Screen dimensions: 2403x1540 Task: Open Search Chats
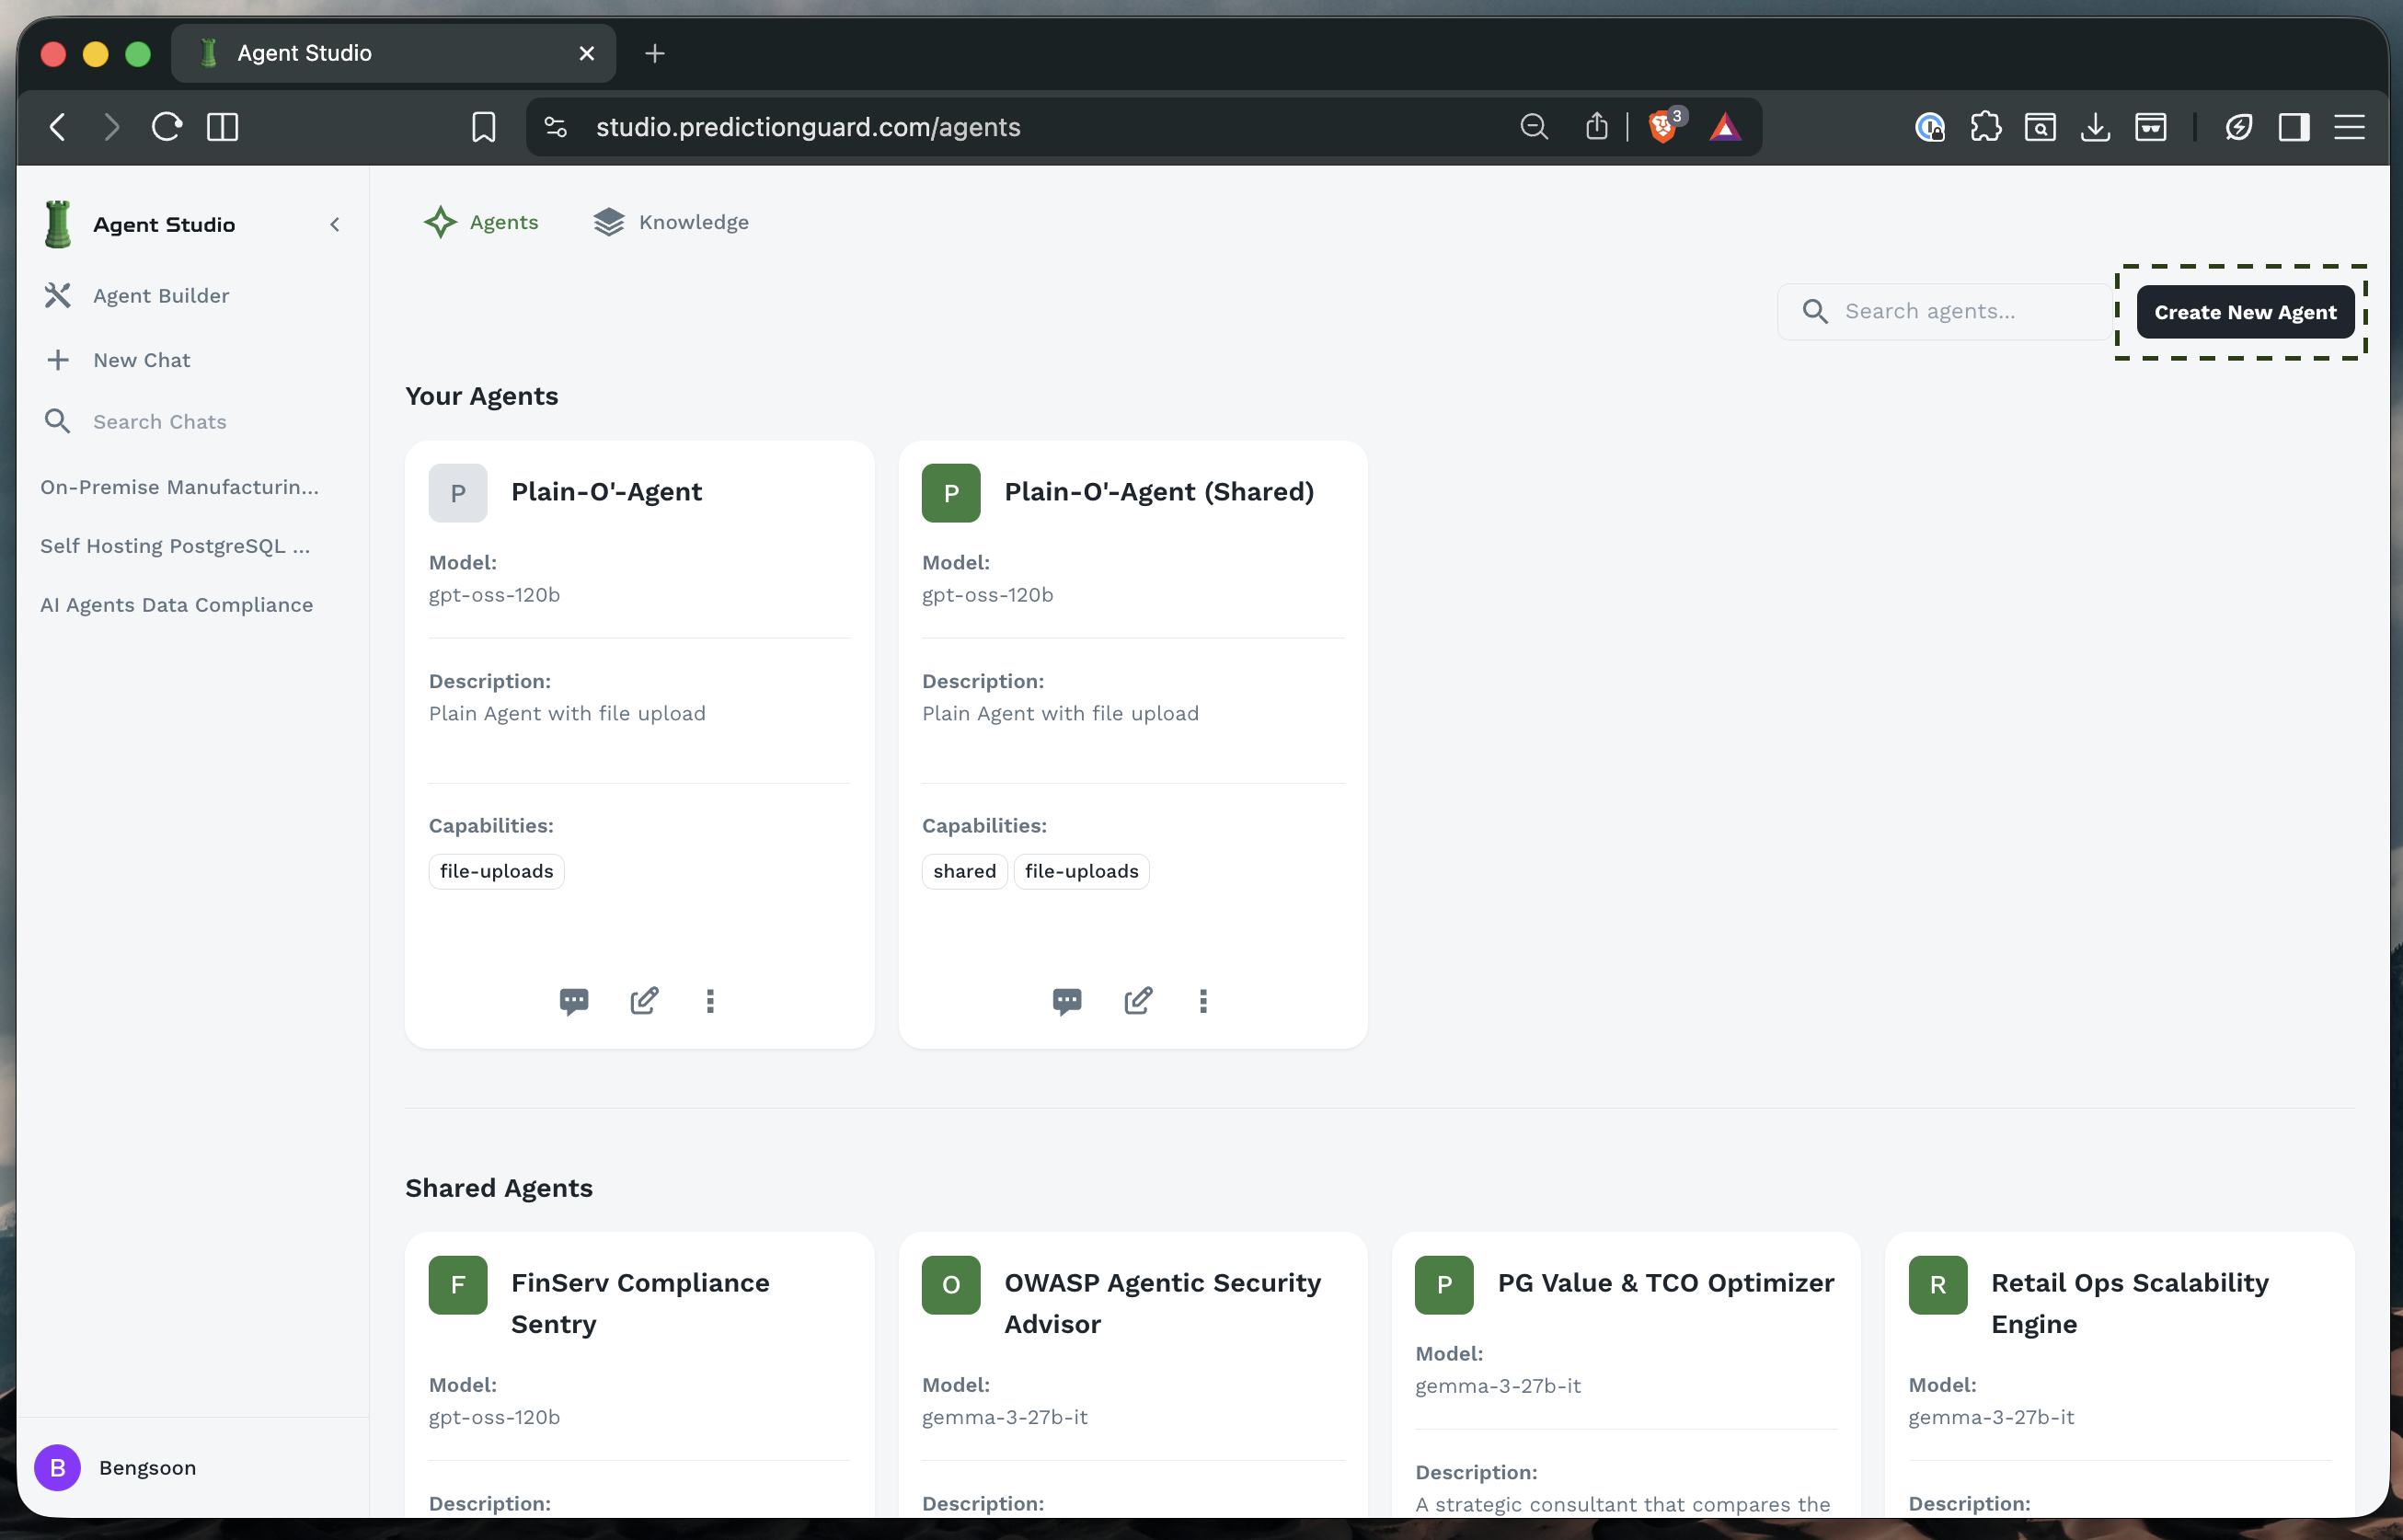(159, 421)
